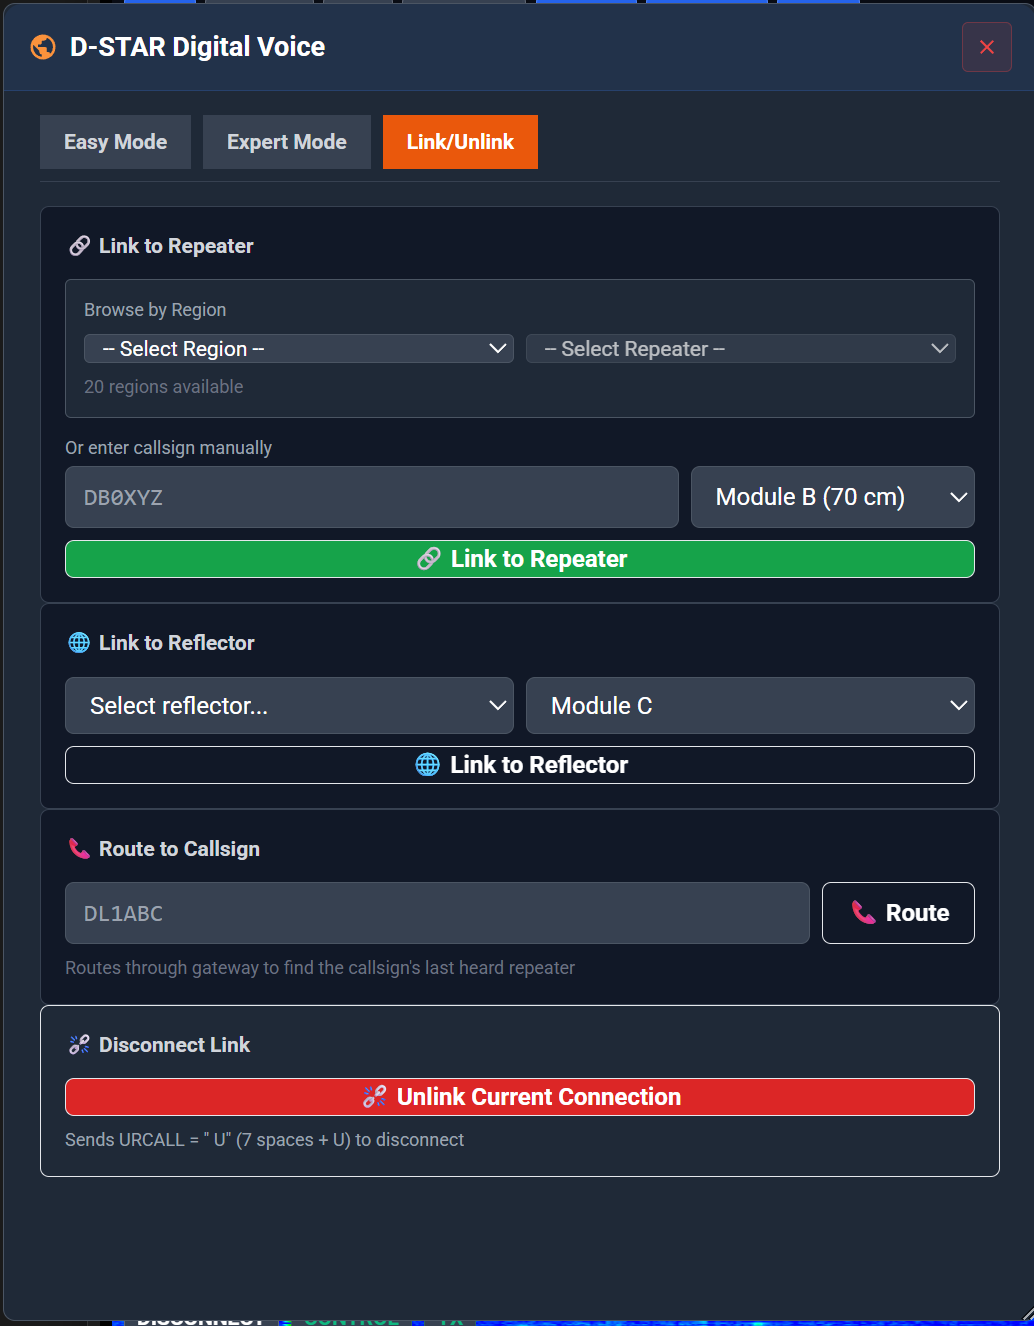Click the chain link icon beside Link to Repeater
This screenshot has height=1326, width=1034.
(78, 245)
